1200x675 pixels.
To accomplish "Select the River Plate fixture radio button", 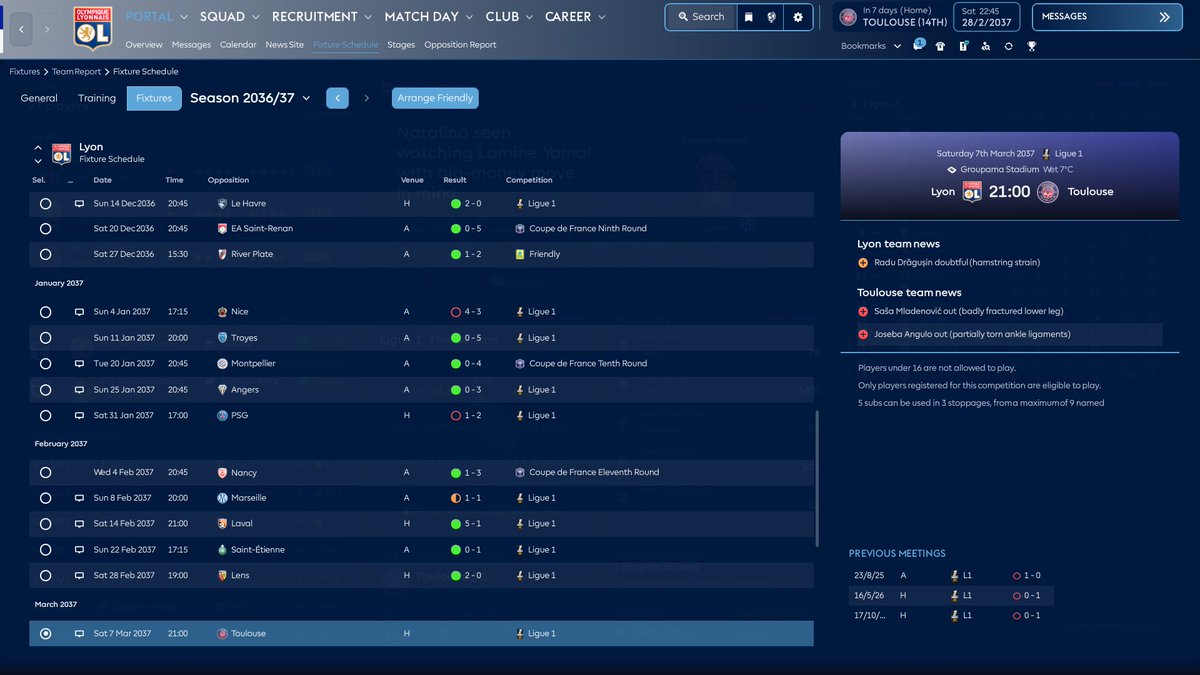I will [45, 255].
